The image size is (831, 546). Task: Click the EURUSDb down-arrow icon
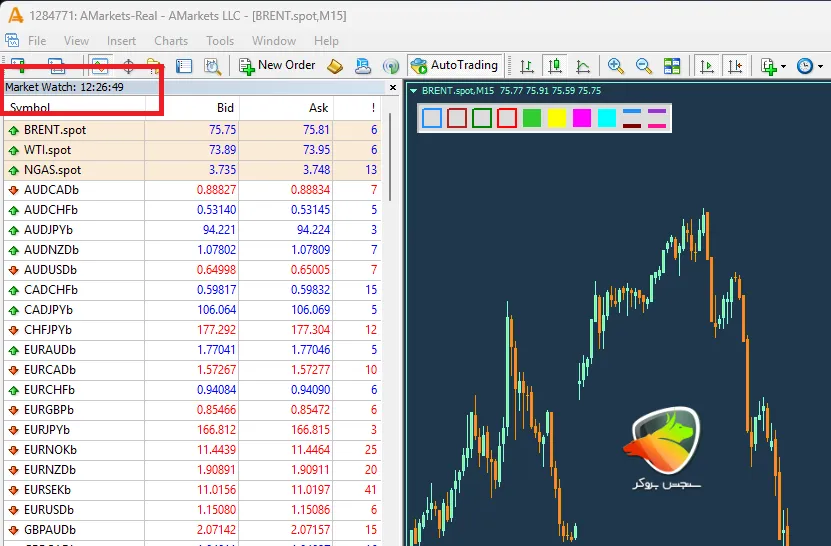pos(14,510)
